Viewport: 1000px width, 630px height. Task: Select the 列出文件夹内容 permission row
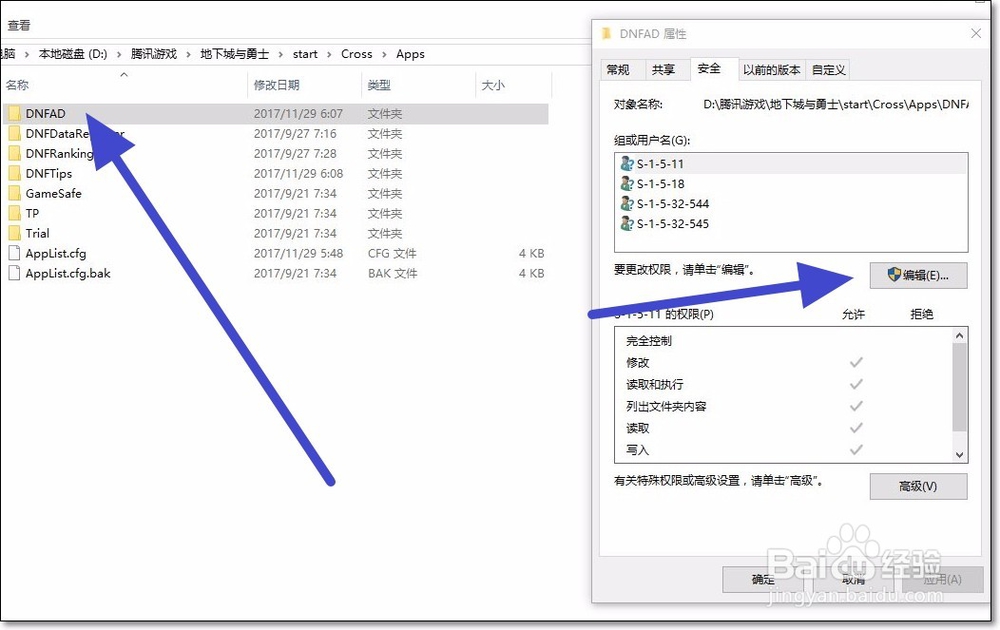click(x=784, y=406)
